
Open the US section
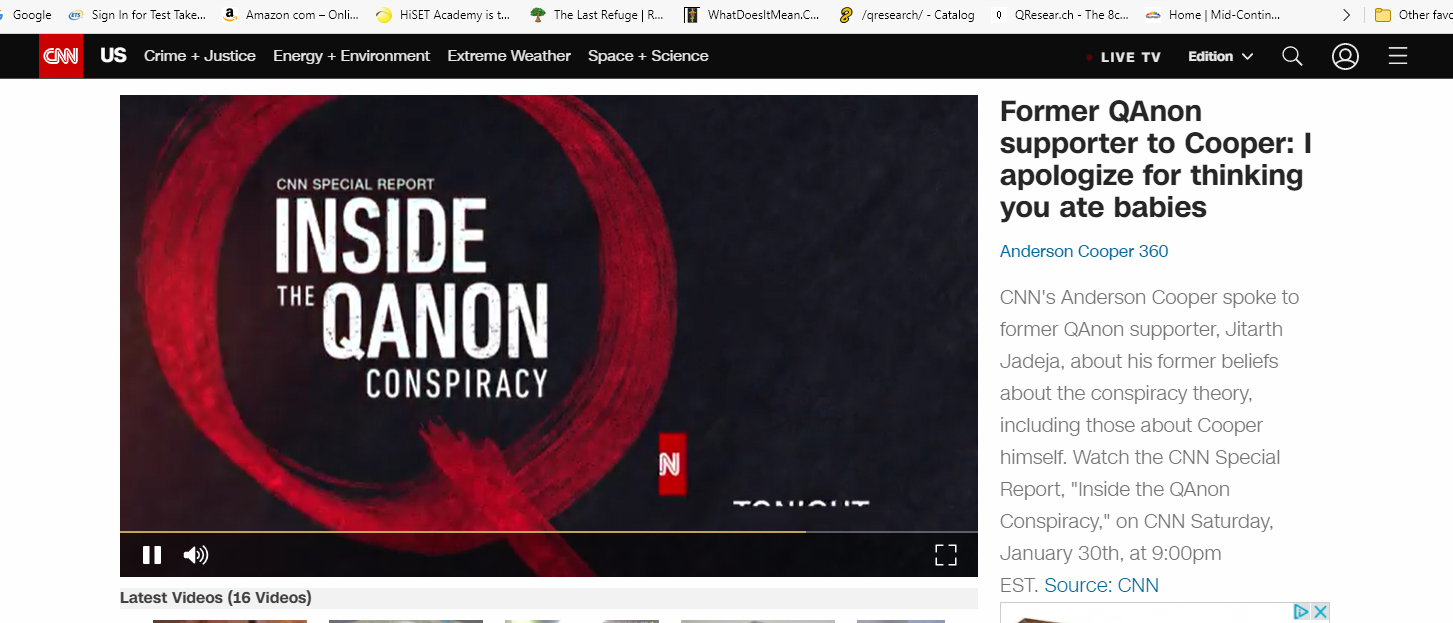pos(113,56)
